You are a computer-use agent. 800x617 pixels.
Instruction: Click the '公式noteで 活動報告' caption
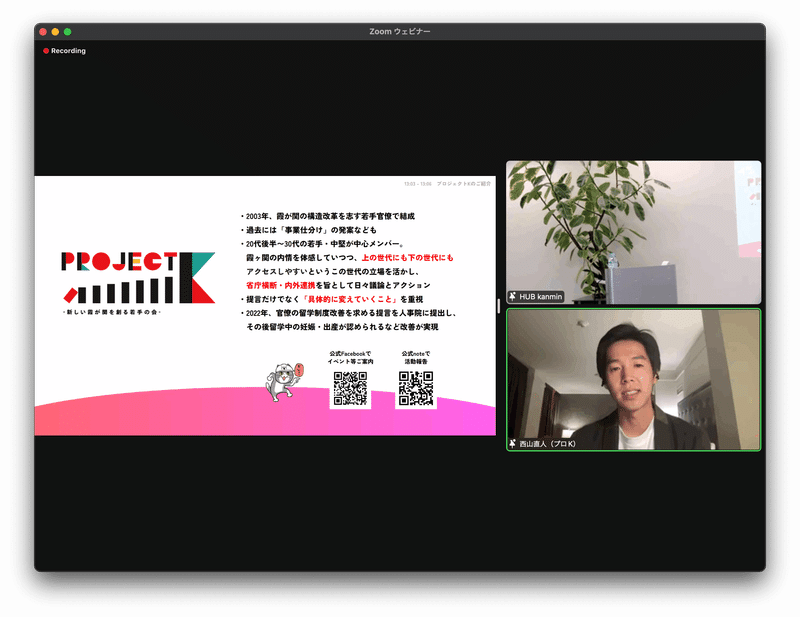pos(416,357)
